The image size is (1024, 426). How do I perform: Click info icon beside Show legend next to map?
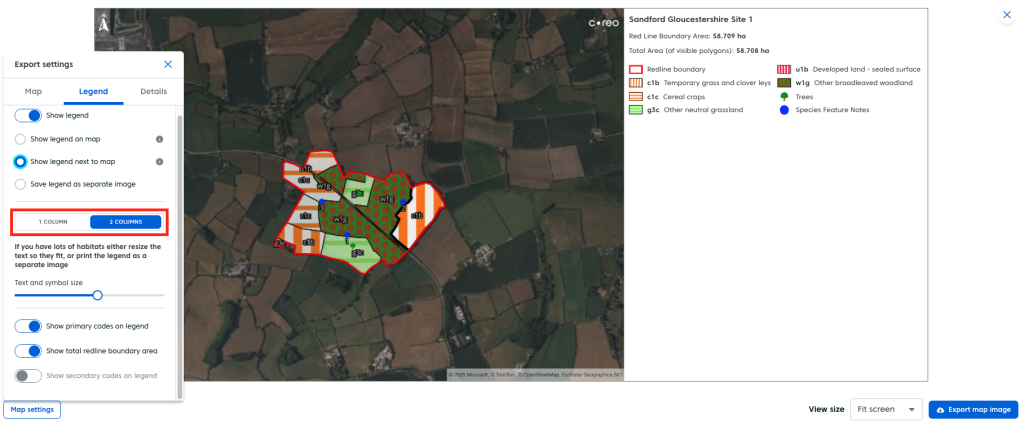(x=160, y=161)
